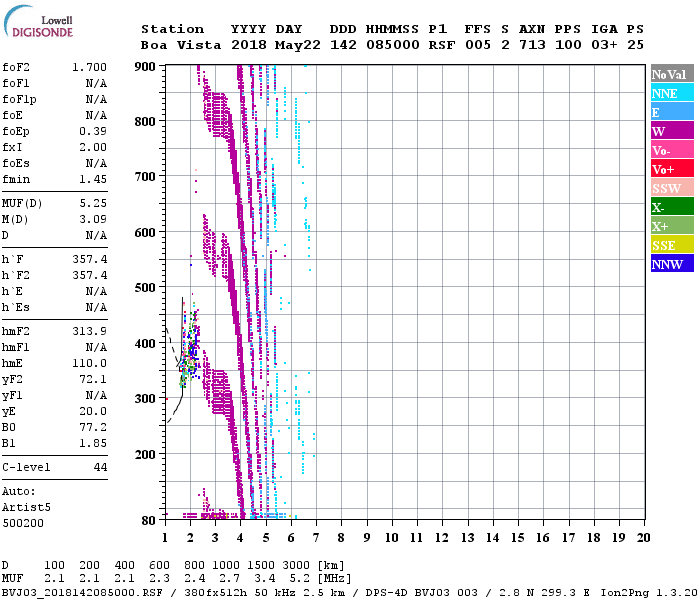Select the SSE yellow legend swatch
Viewport: 700px width, 600px height.
click(x=672, y=245)
